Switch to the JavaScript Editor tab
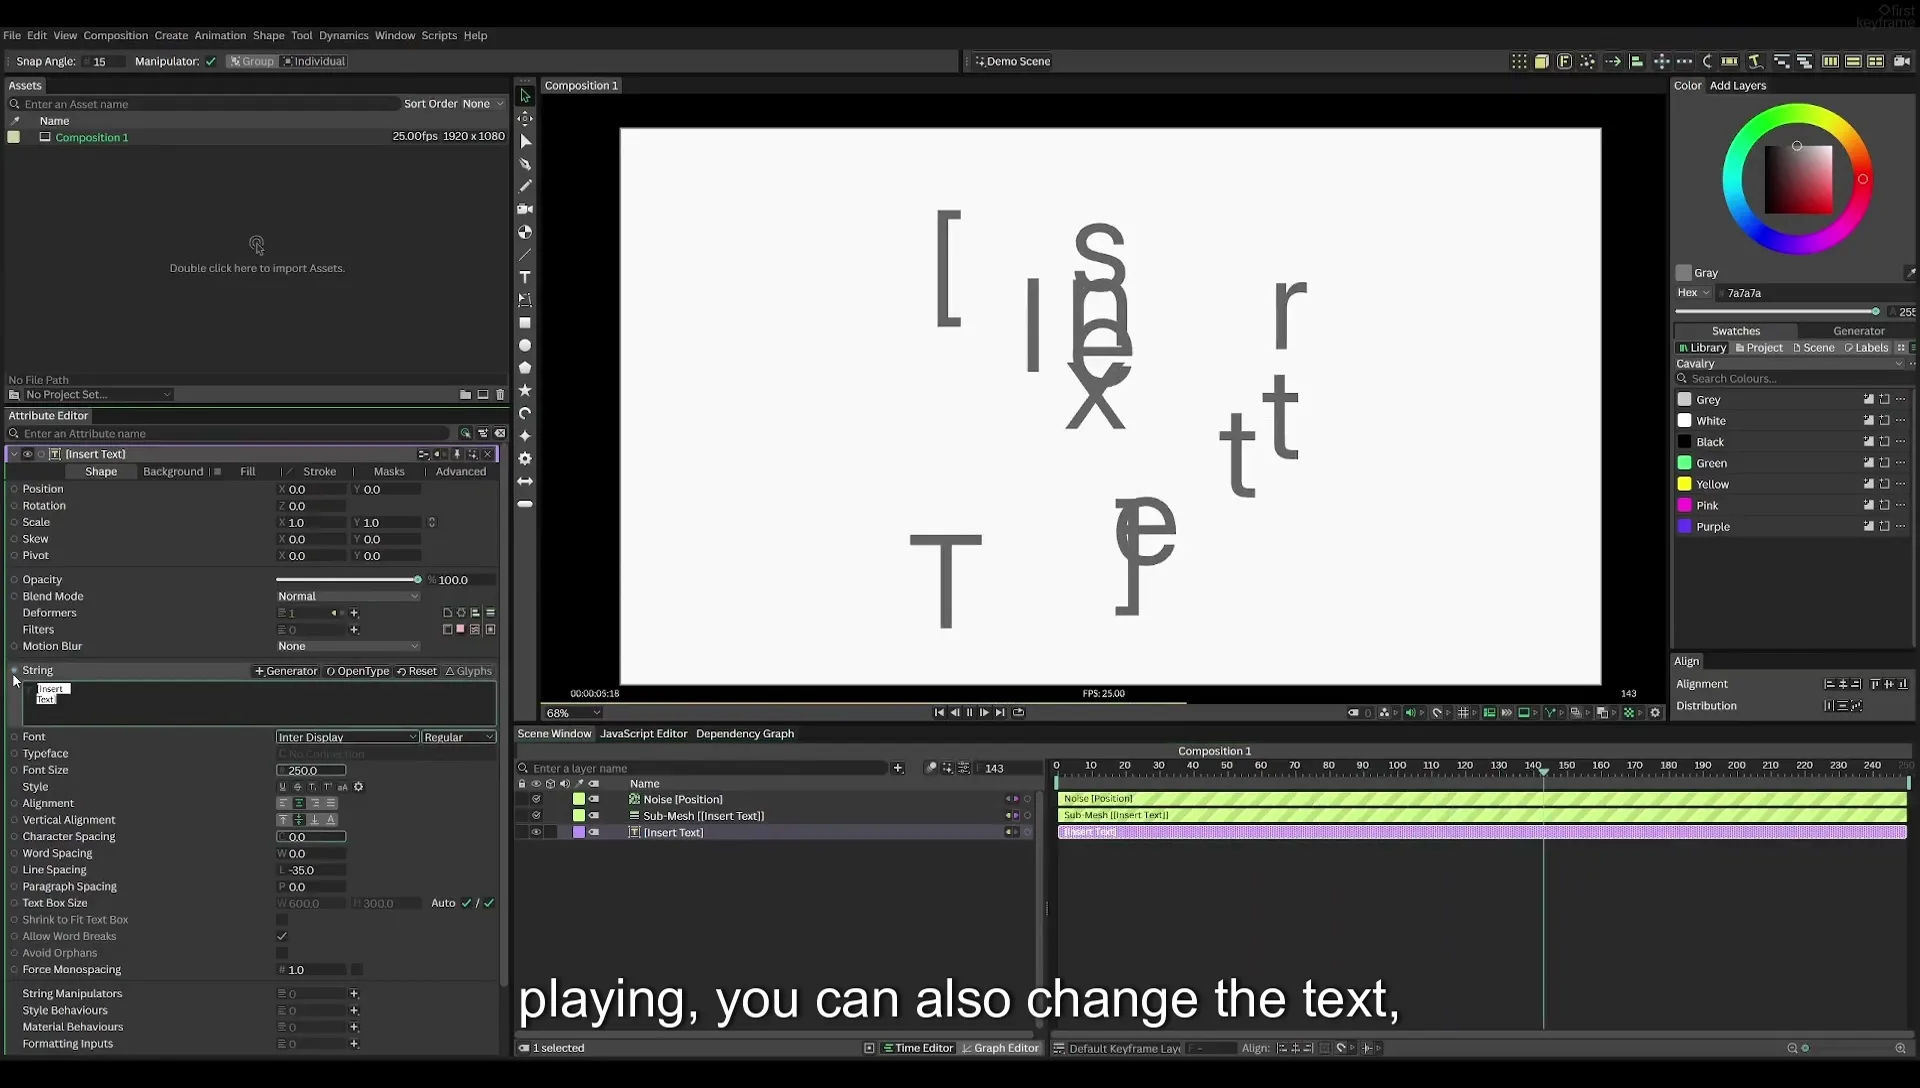 (643, 734)
